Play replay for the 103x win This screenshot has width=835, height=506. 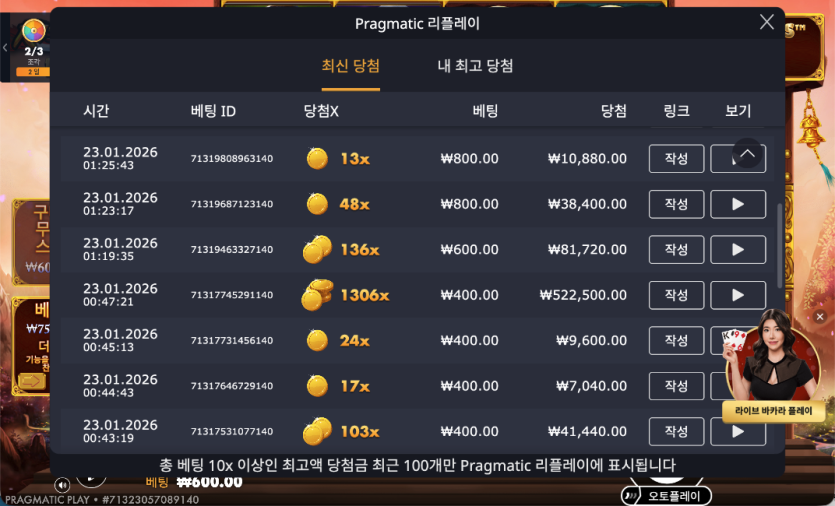coord(738,431)
